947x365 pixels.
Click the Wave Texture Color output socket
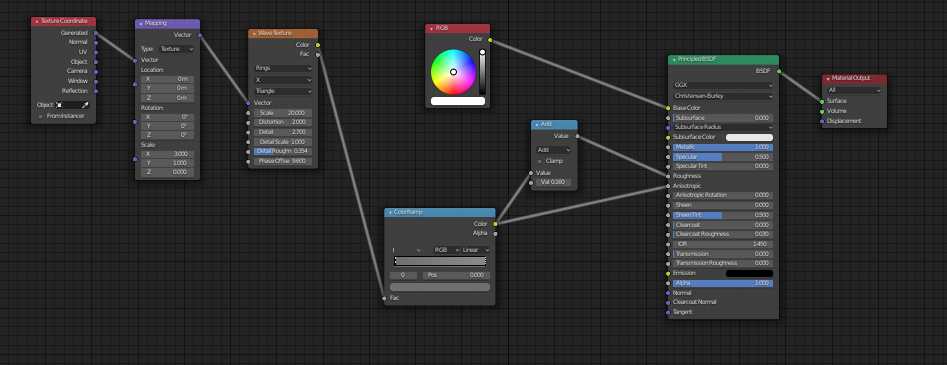pyautogui.click(x=318, y=45)
